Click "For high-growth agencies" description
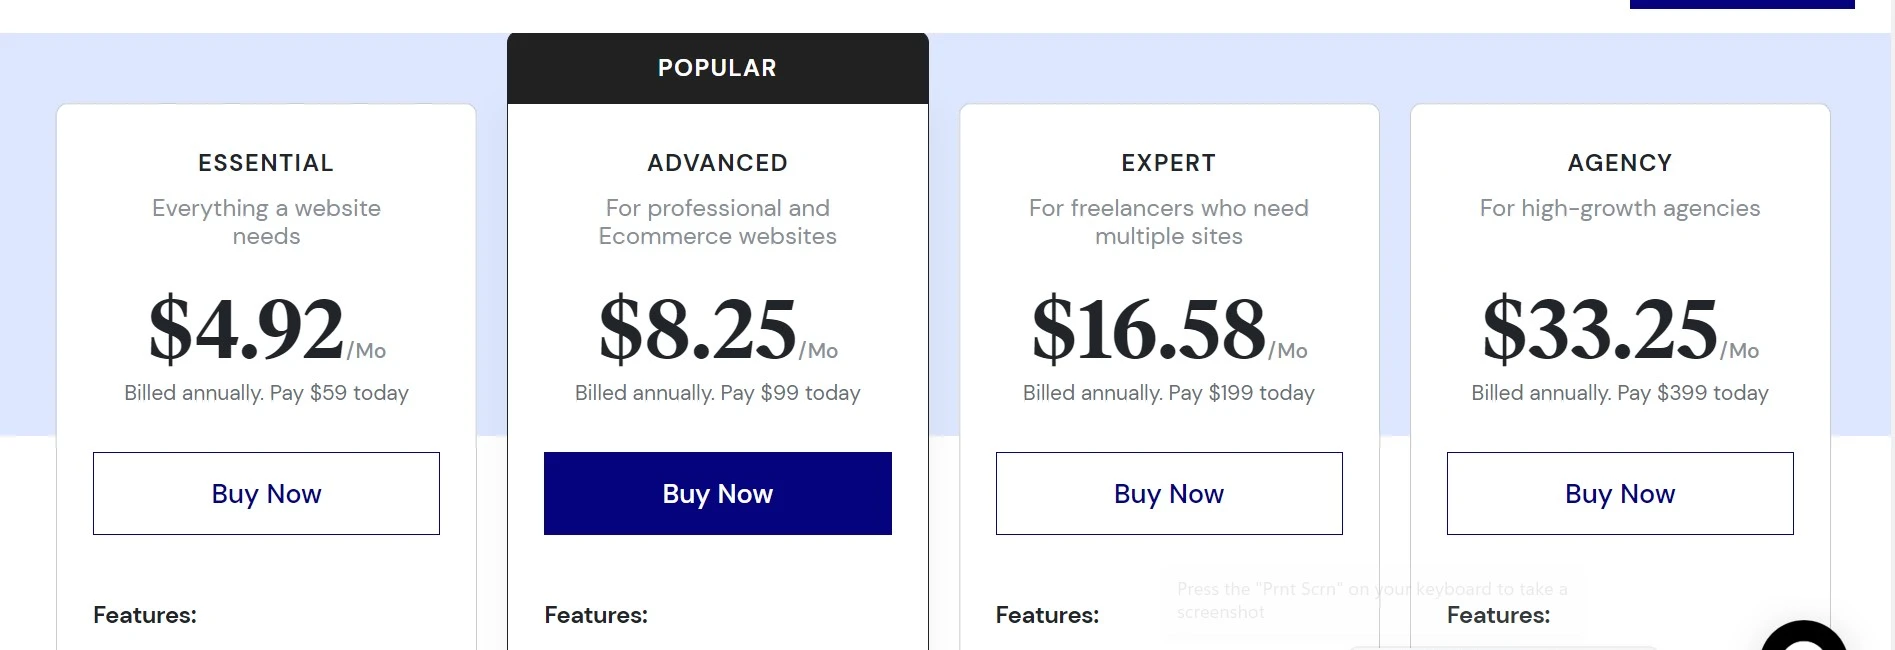This screenshot has height=650, width=1895. 1619,208
